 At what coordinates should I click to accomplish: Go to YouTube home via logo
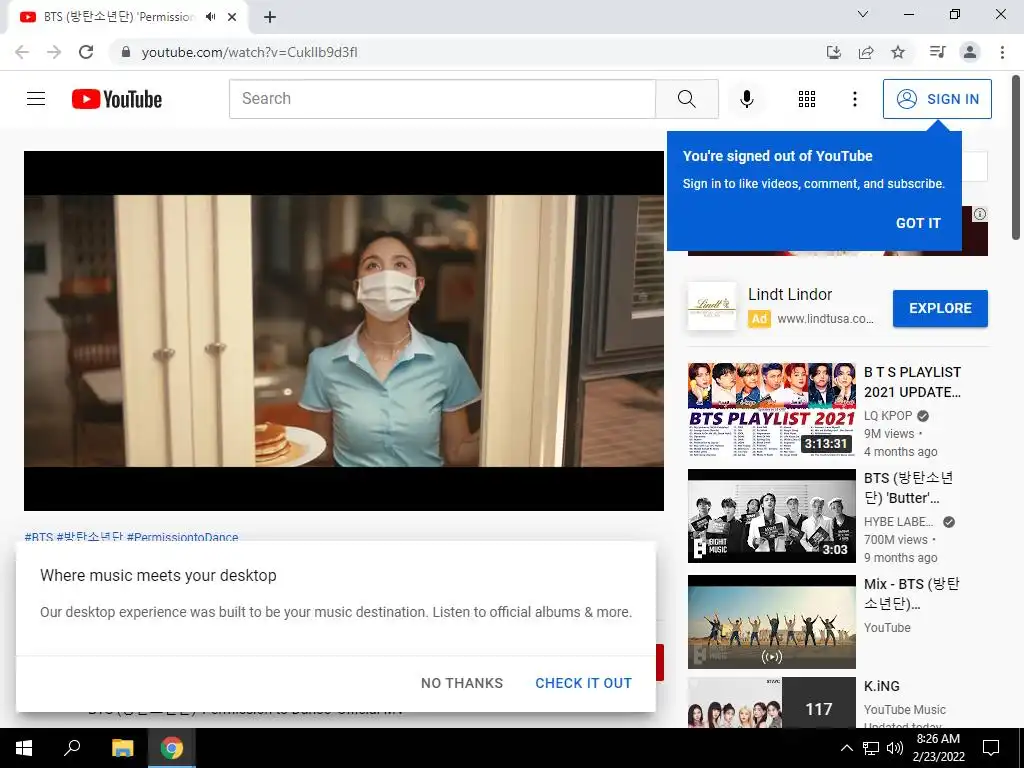[x=117, y=99]
